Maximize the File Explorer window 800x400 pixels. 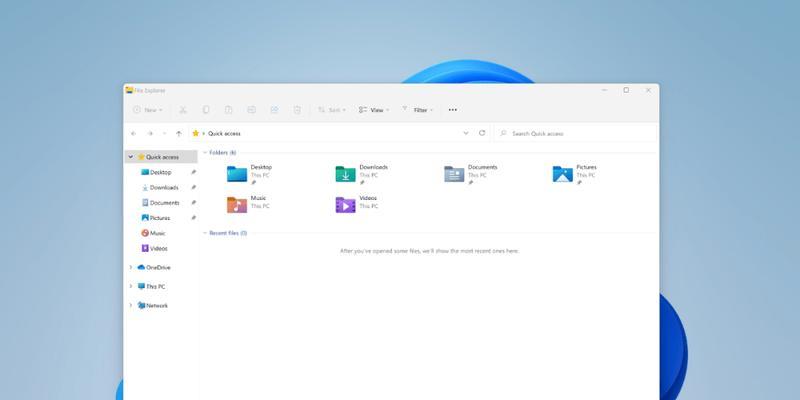(x=626, y=90)
